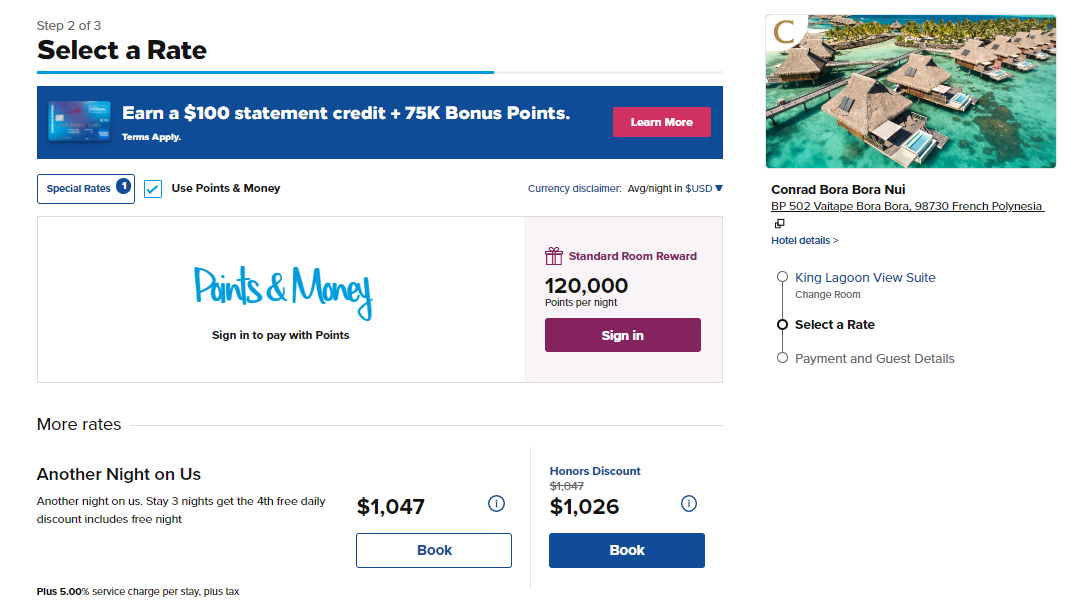Click the Points & Money logo graphic

[283, 288]
